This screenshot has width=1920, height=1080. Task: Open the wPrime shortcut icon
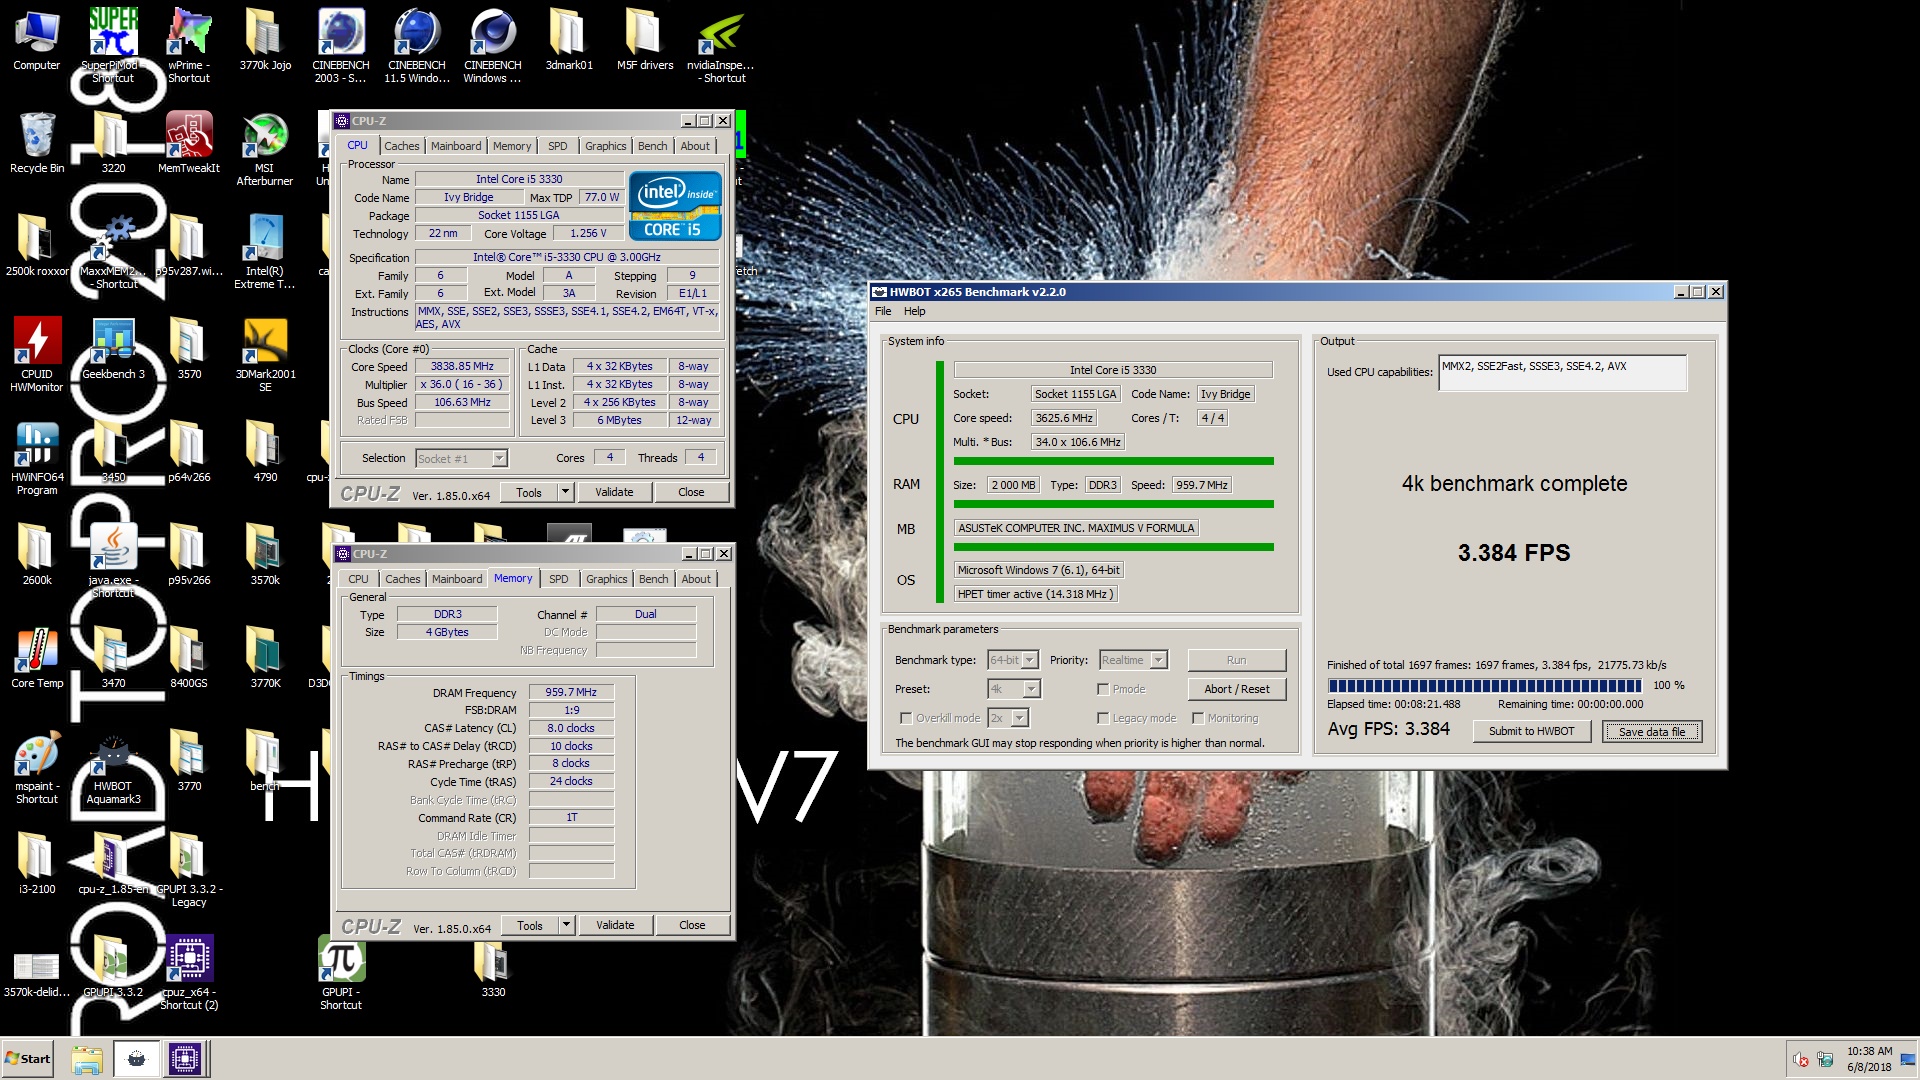click(x=189, y=45)
